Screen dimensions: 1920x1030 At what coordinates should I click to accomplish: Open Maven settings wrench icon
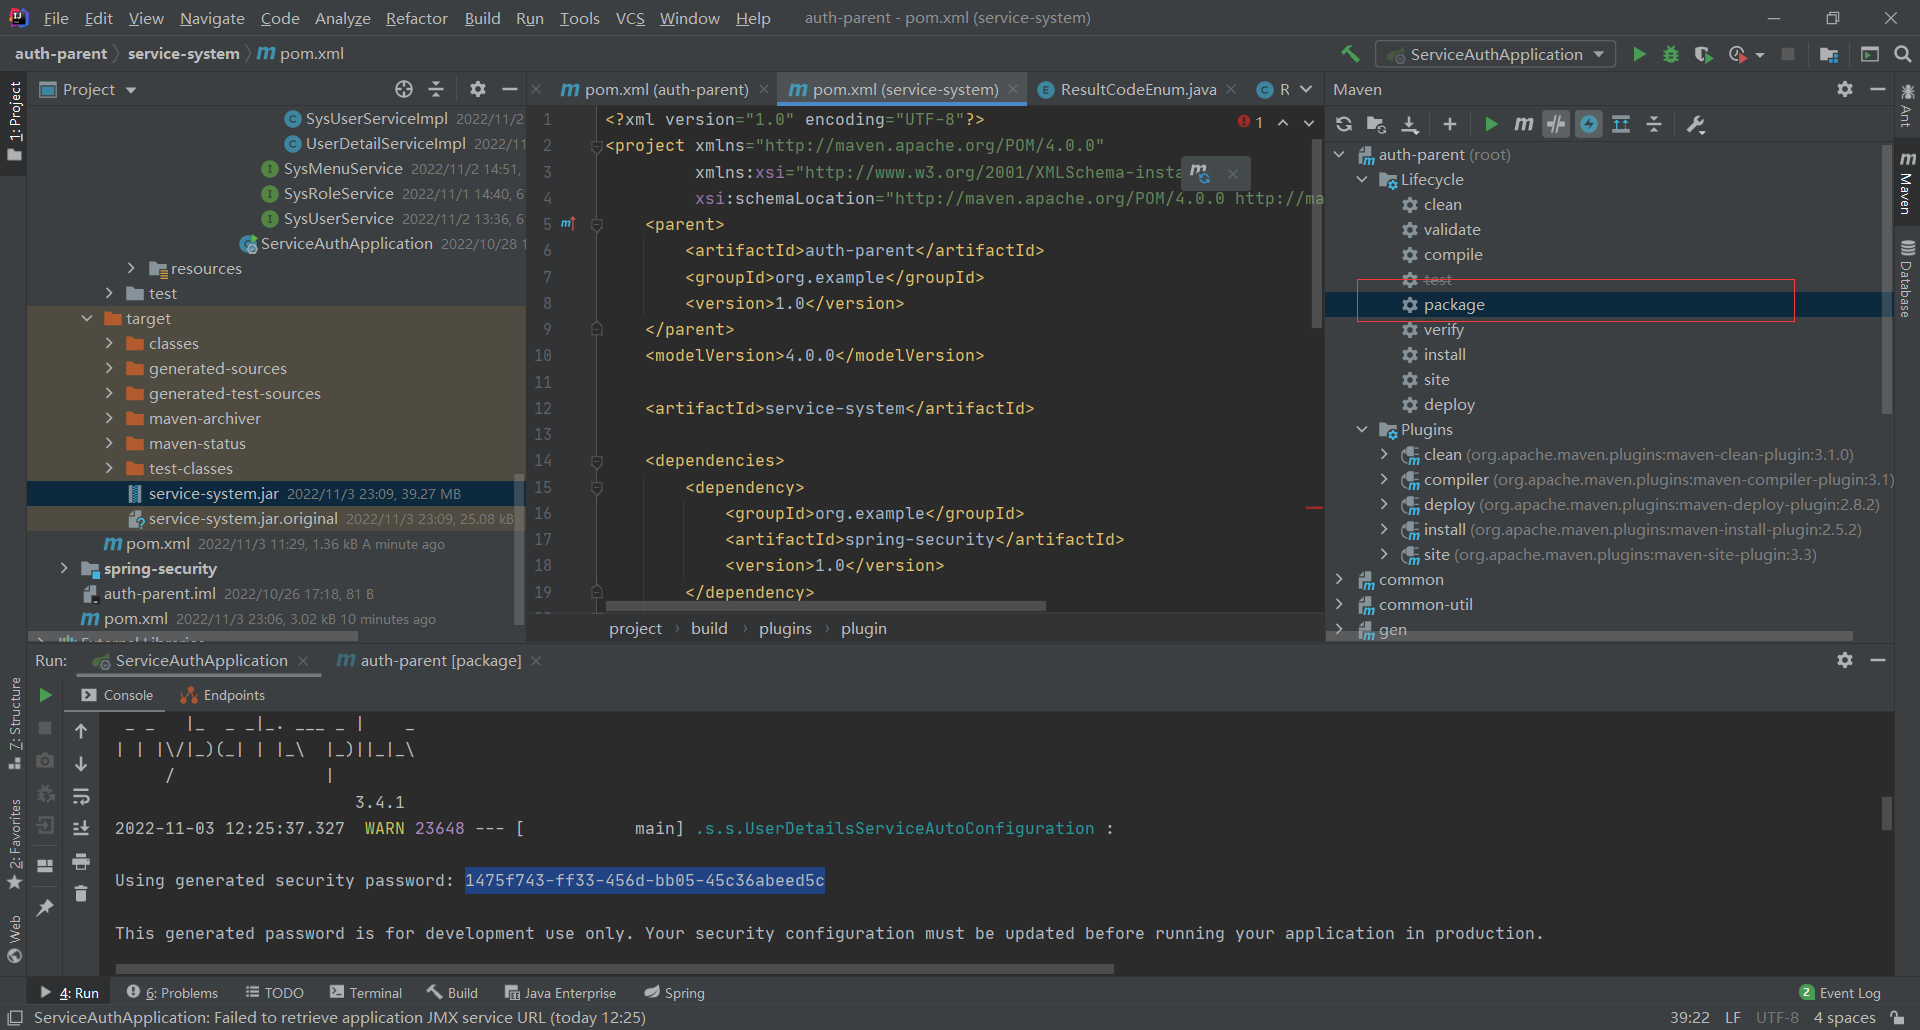(1696, 124)
